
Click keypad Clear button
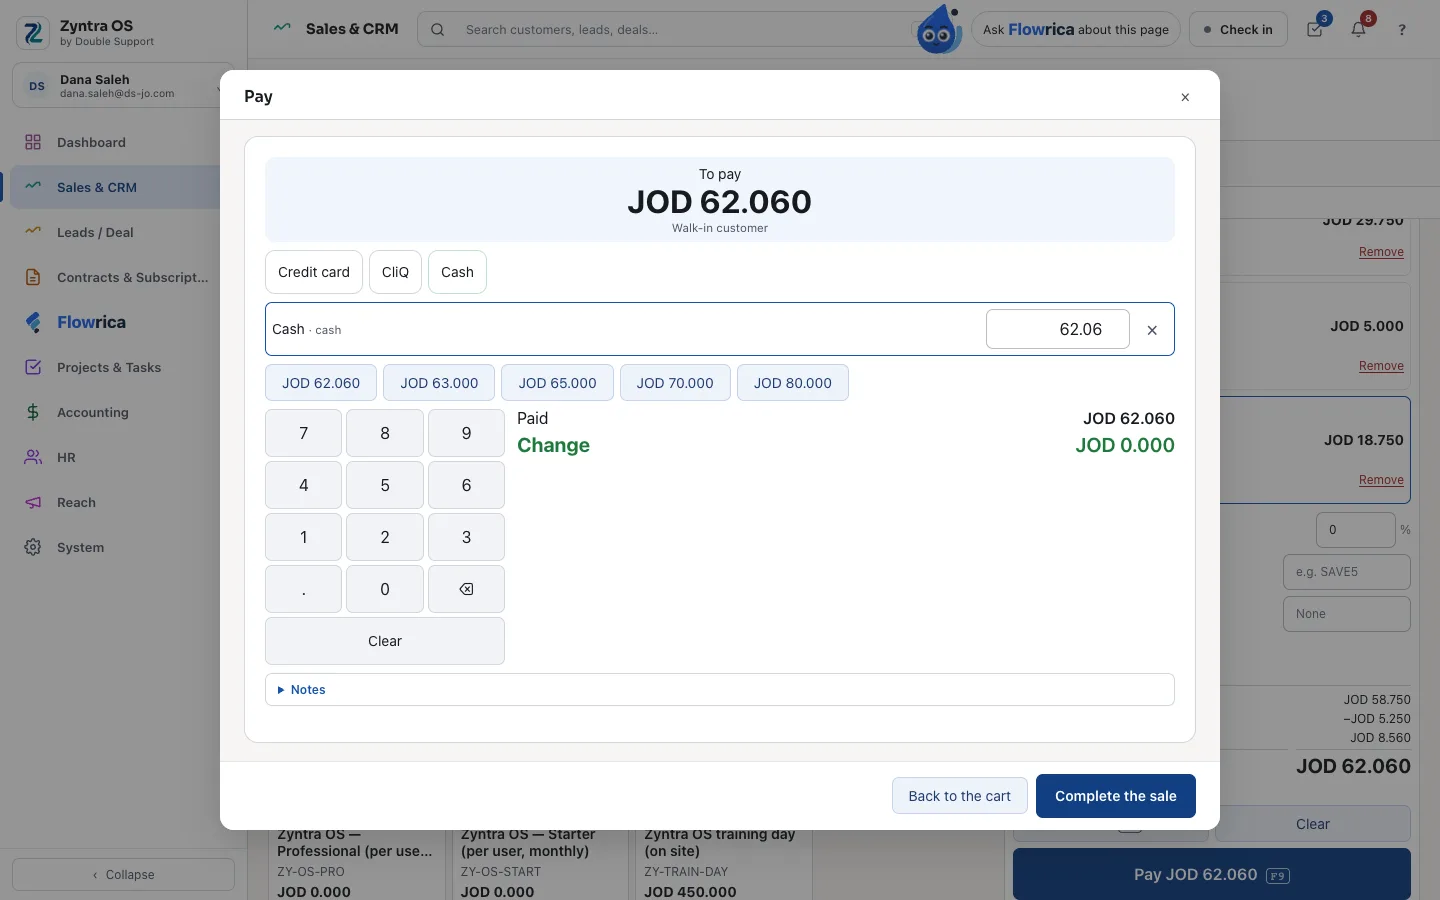385,641
